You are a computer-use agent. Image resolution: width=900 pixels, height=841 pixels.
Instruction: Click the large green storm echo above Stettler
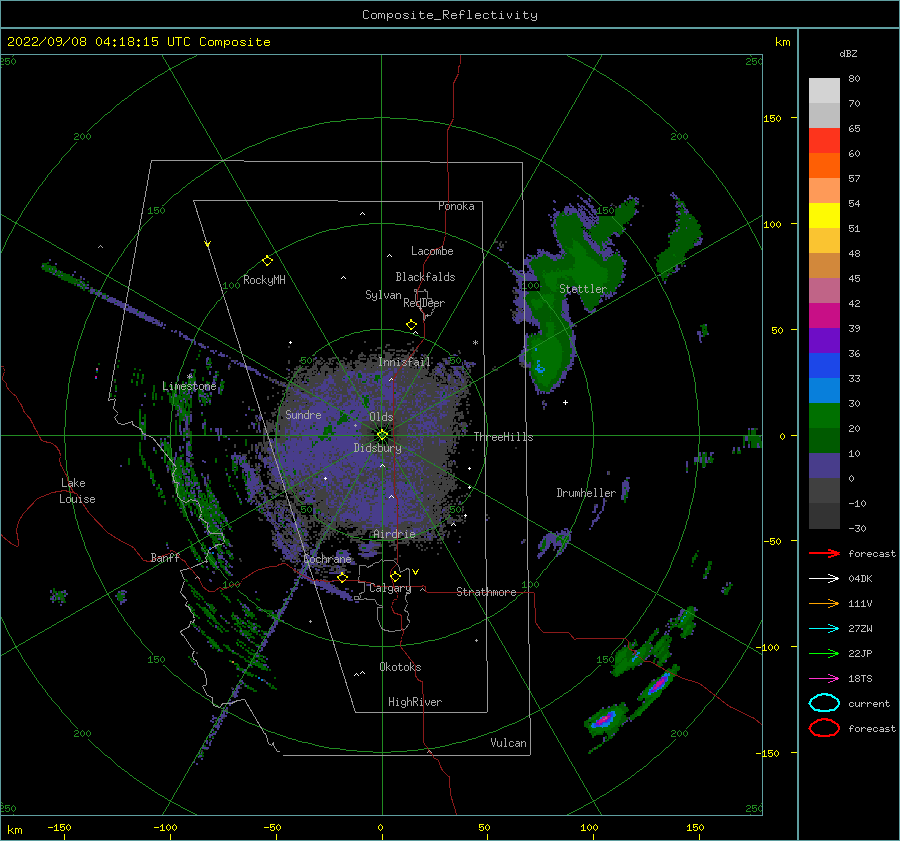coord(580,253)
